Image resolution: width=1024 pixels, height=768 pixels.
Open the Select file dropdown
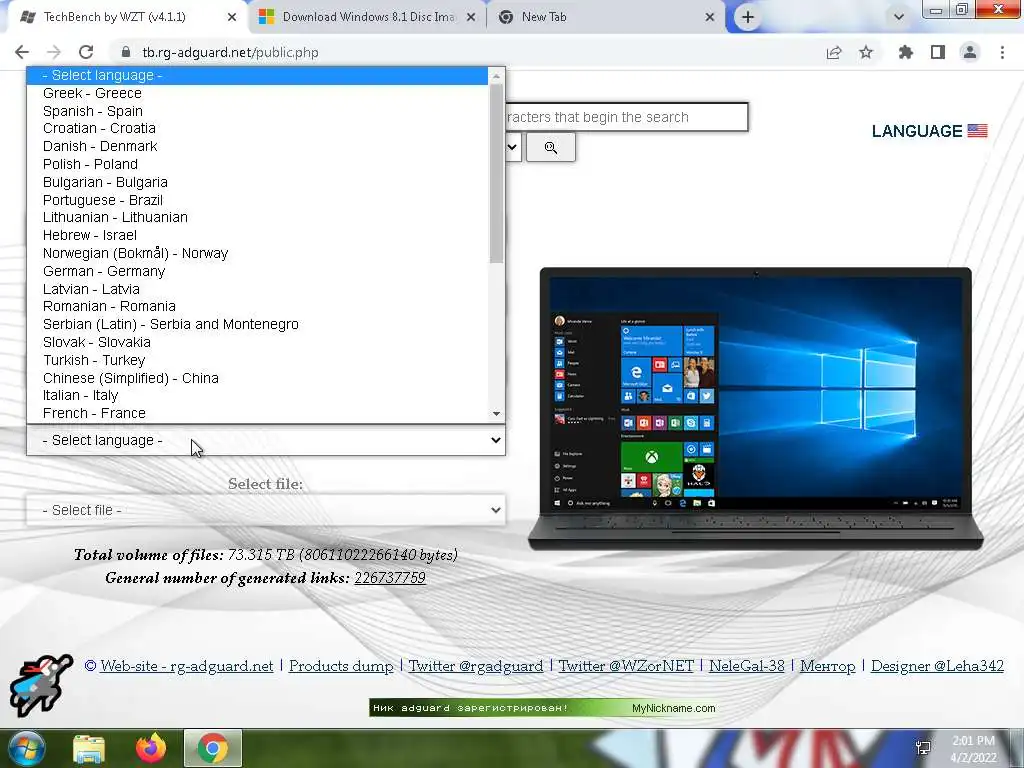click(266, 510)
